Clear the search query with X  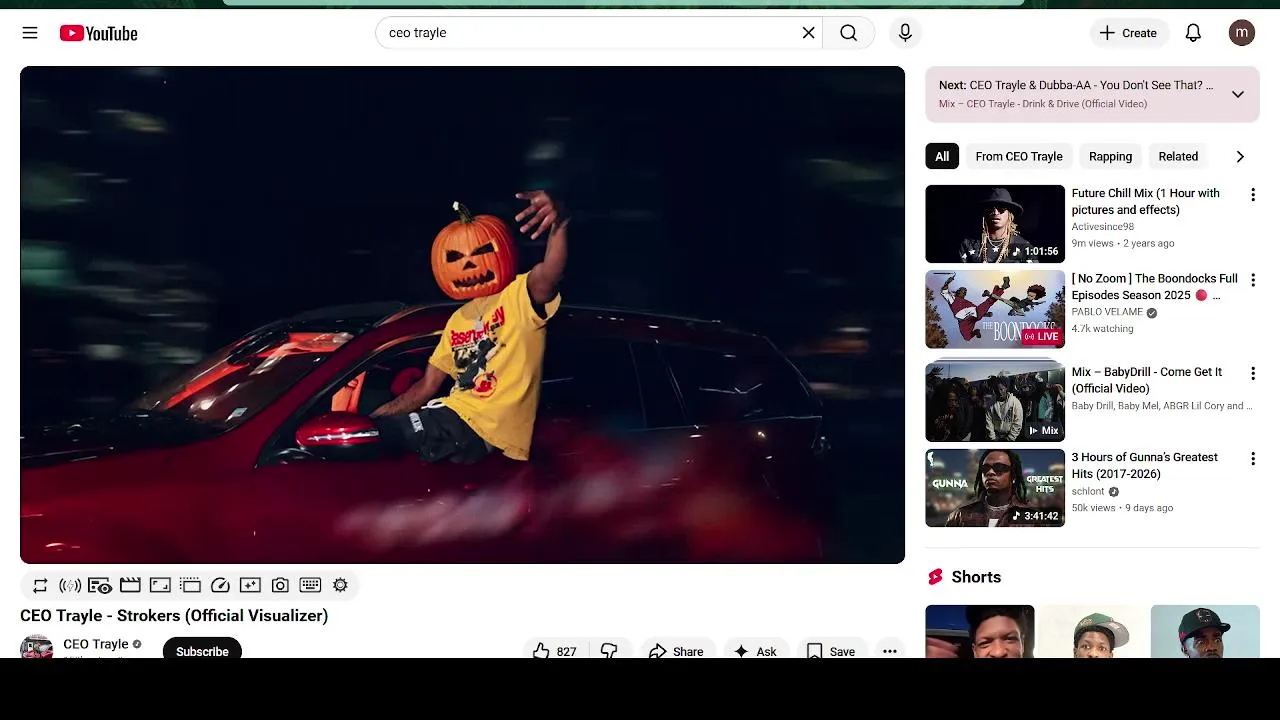808,33
